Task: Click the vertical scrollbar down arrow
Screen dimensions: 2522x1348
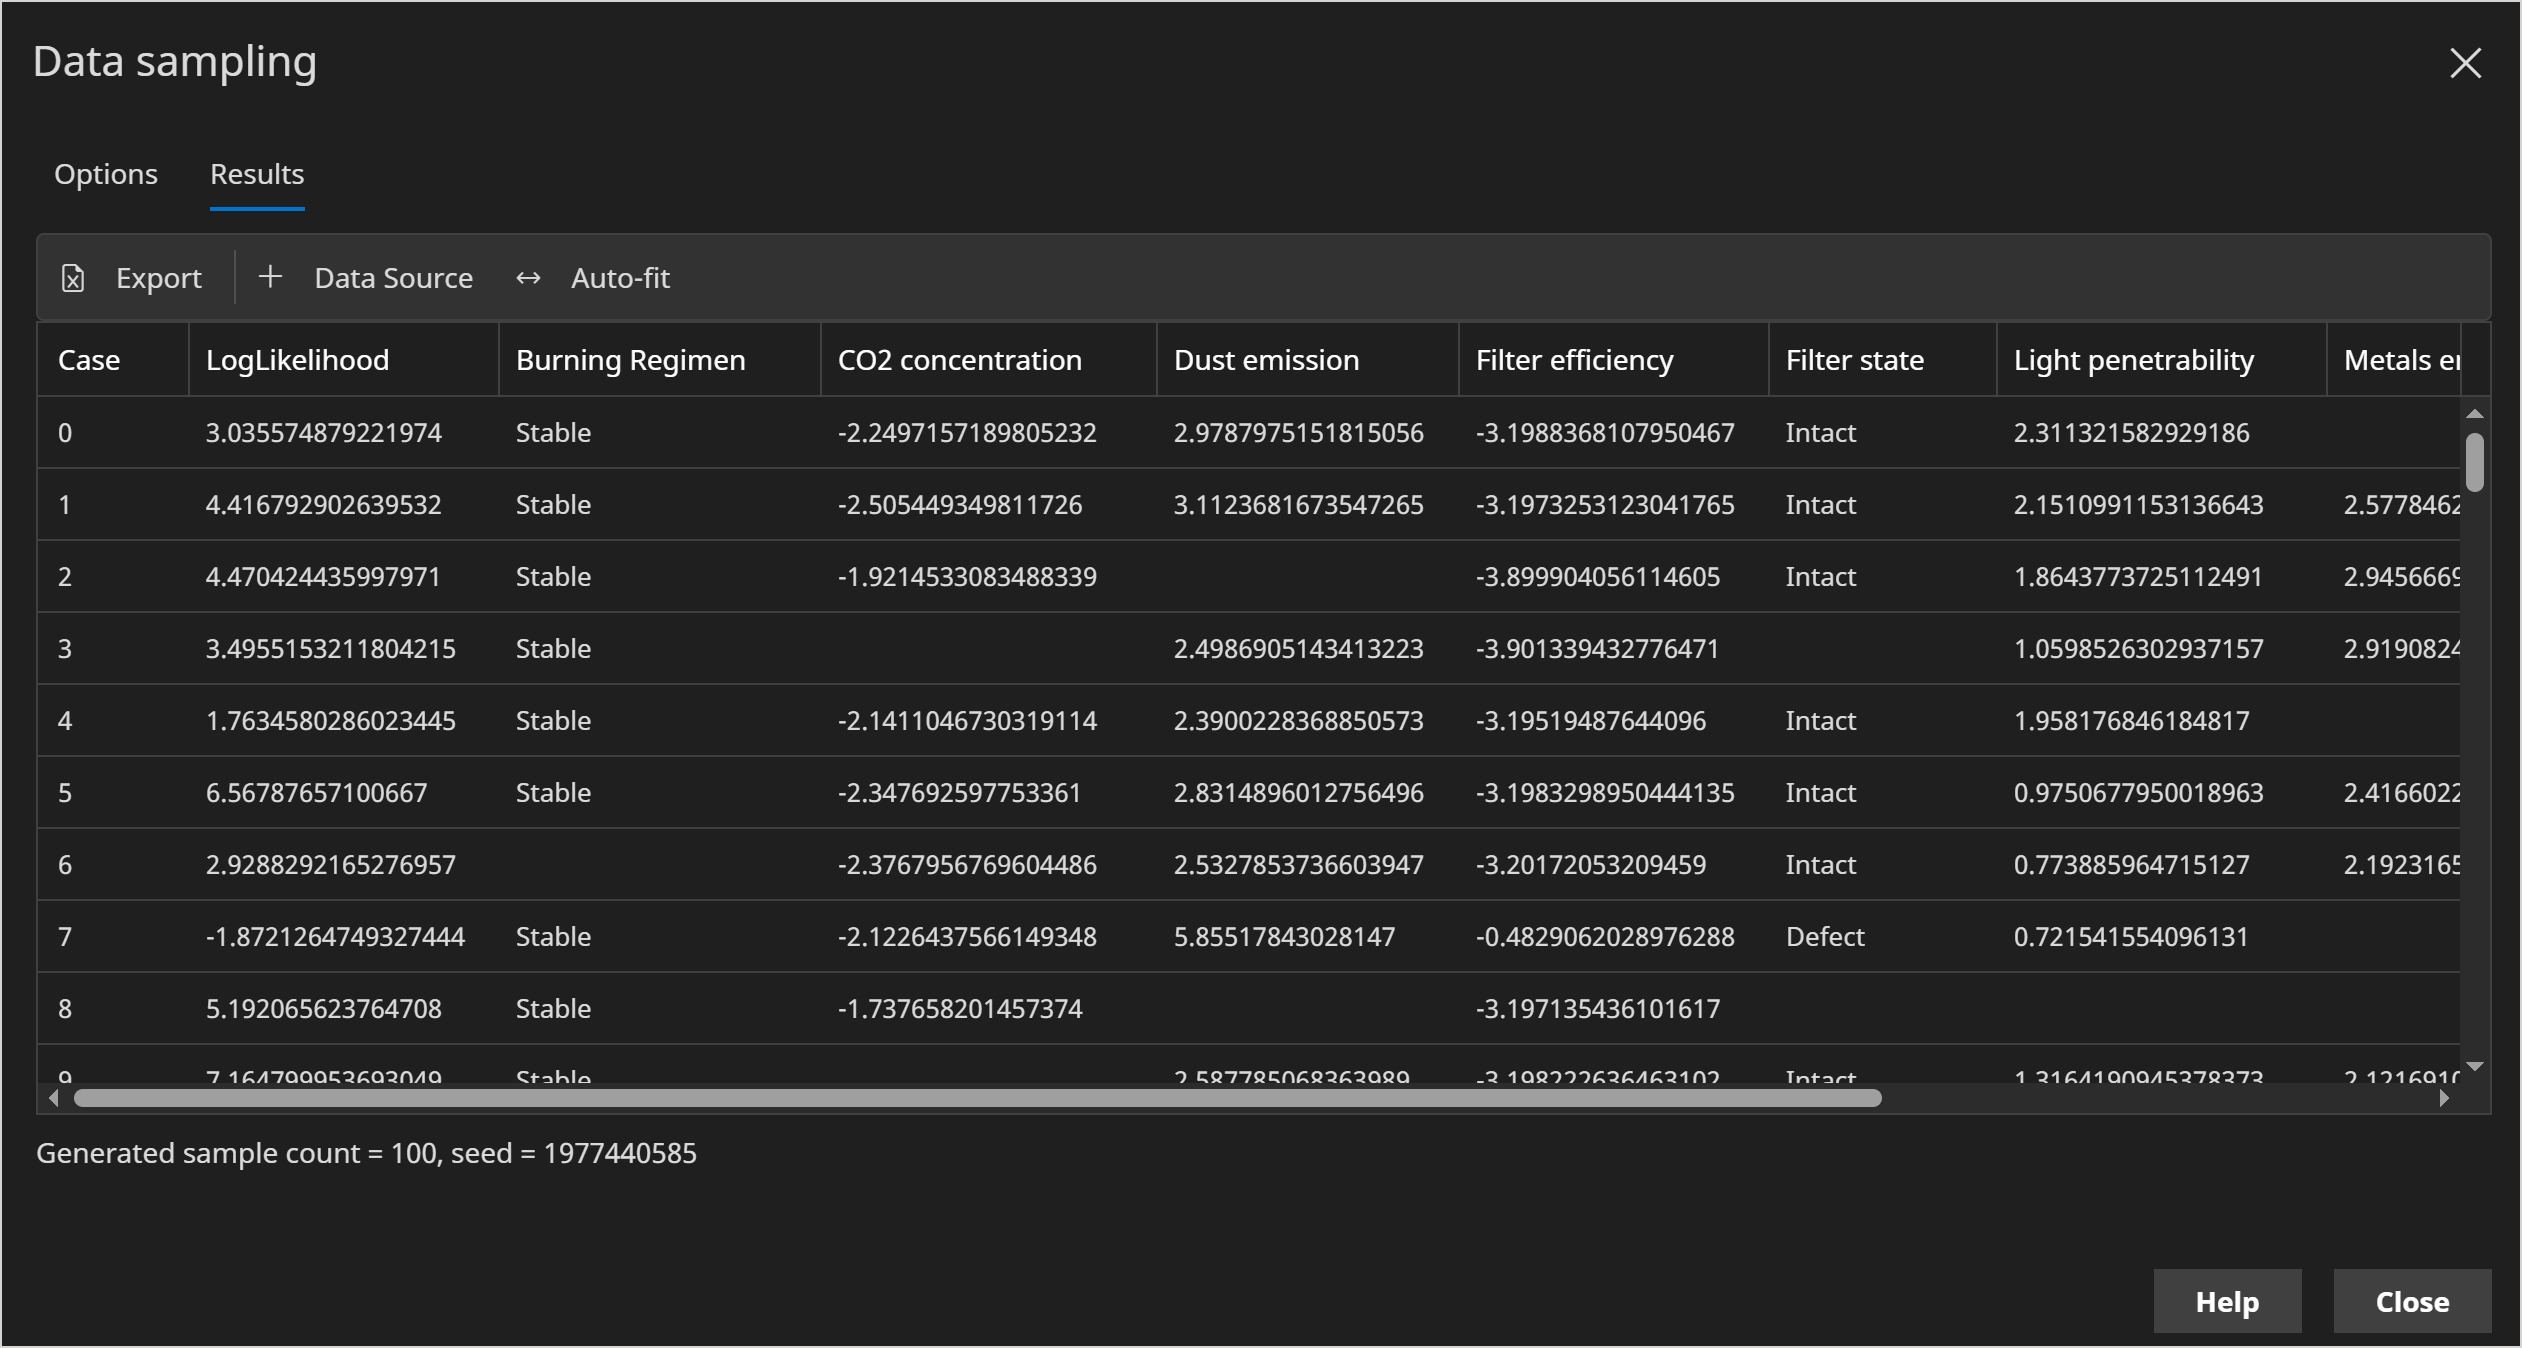Action: tap(2475, 1066)
